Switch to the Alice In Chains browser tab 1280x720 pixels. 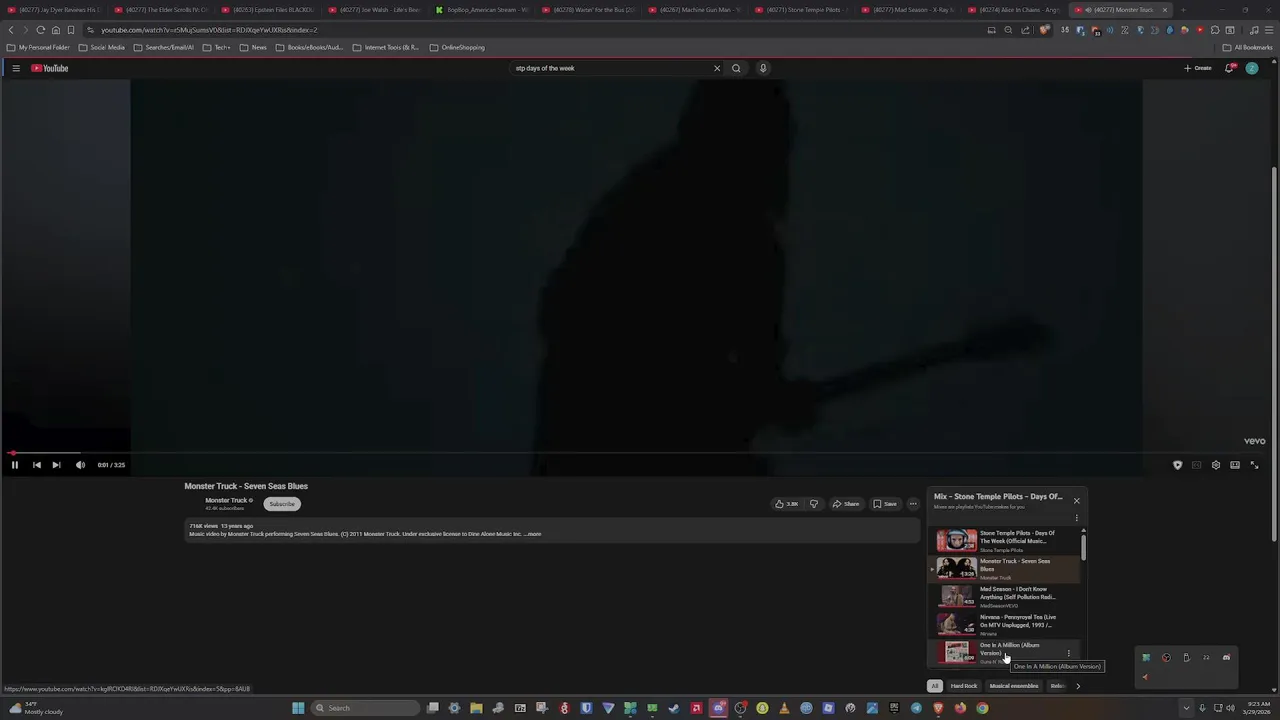pos(1014,10)
